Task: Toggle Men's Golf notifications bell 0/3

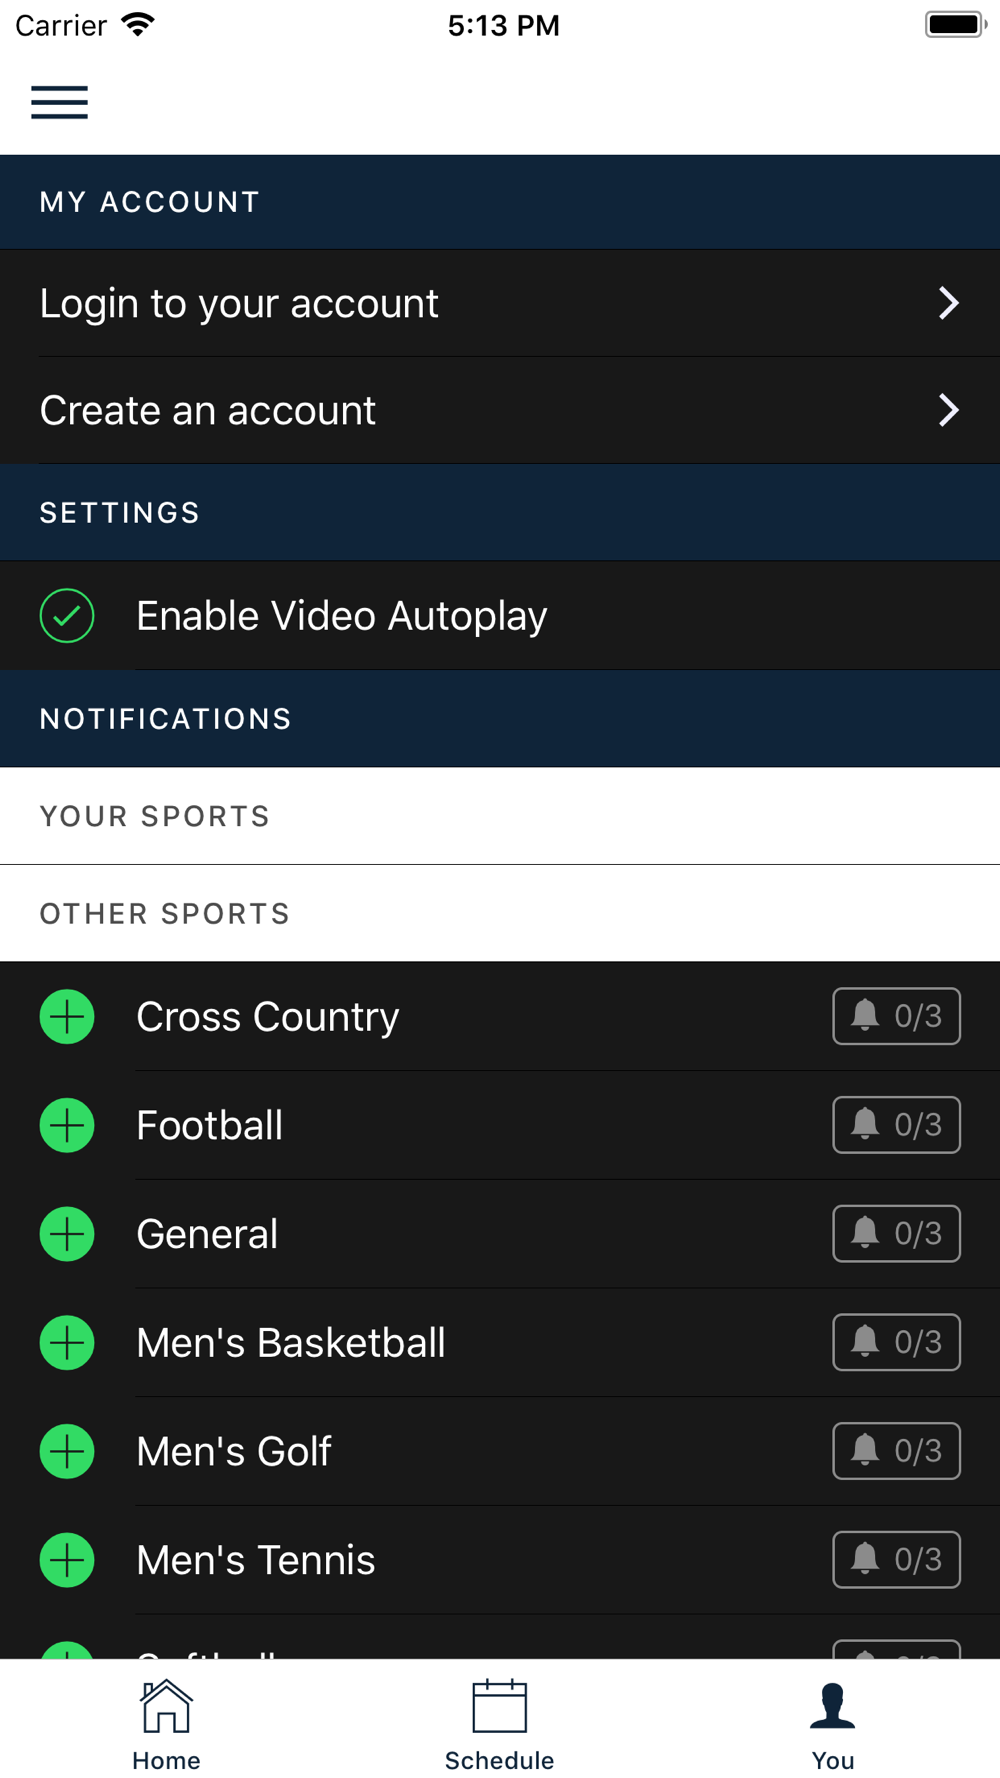Action: tap(896, 1451)
